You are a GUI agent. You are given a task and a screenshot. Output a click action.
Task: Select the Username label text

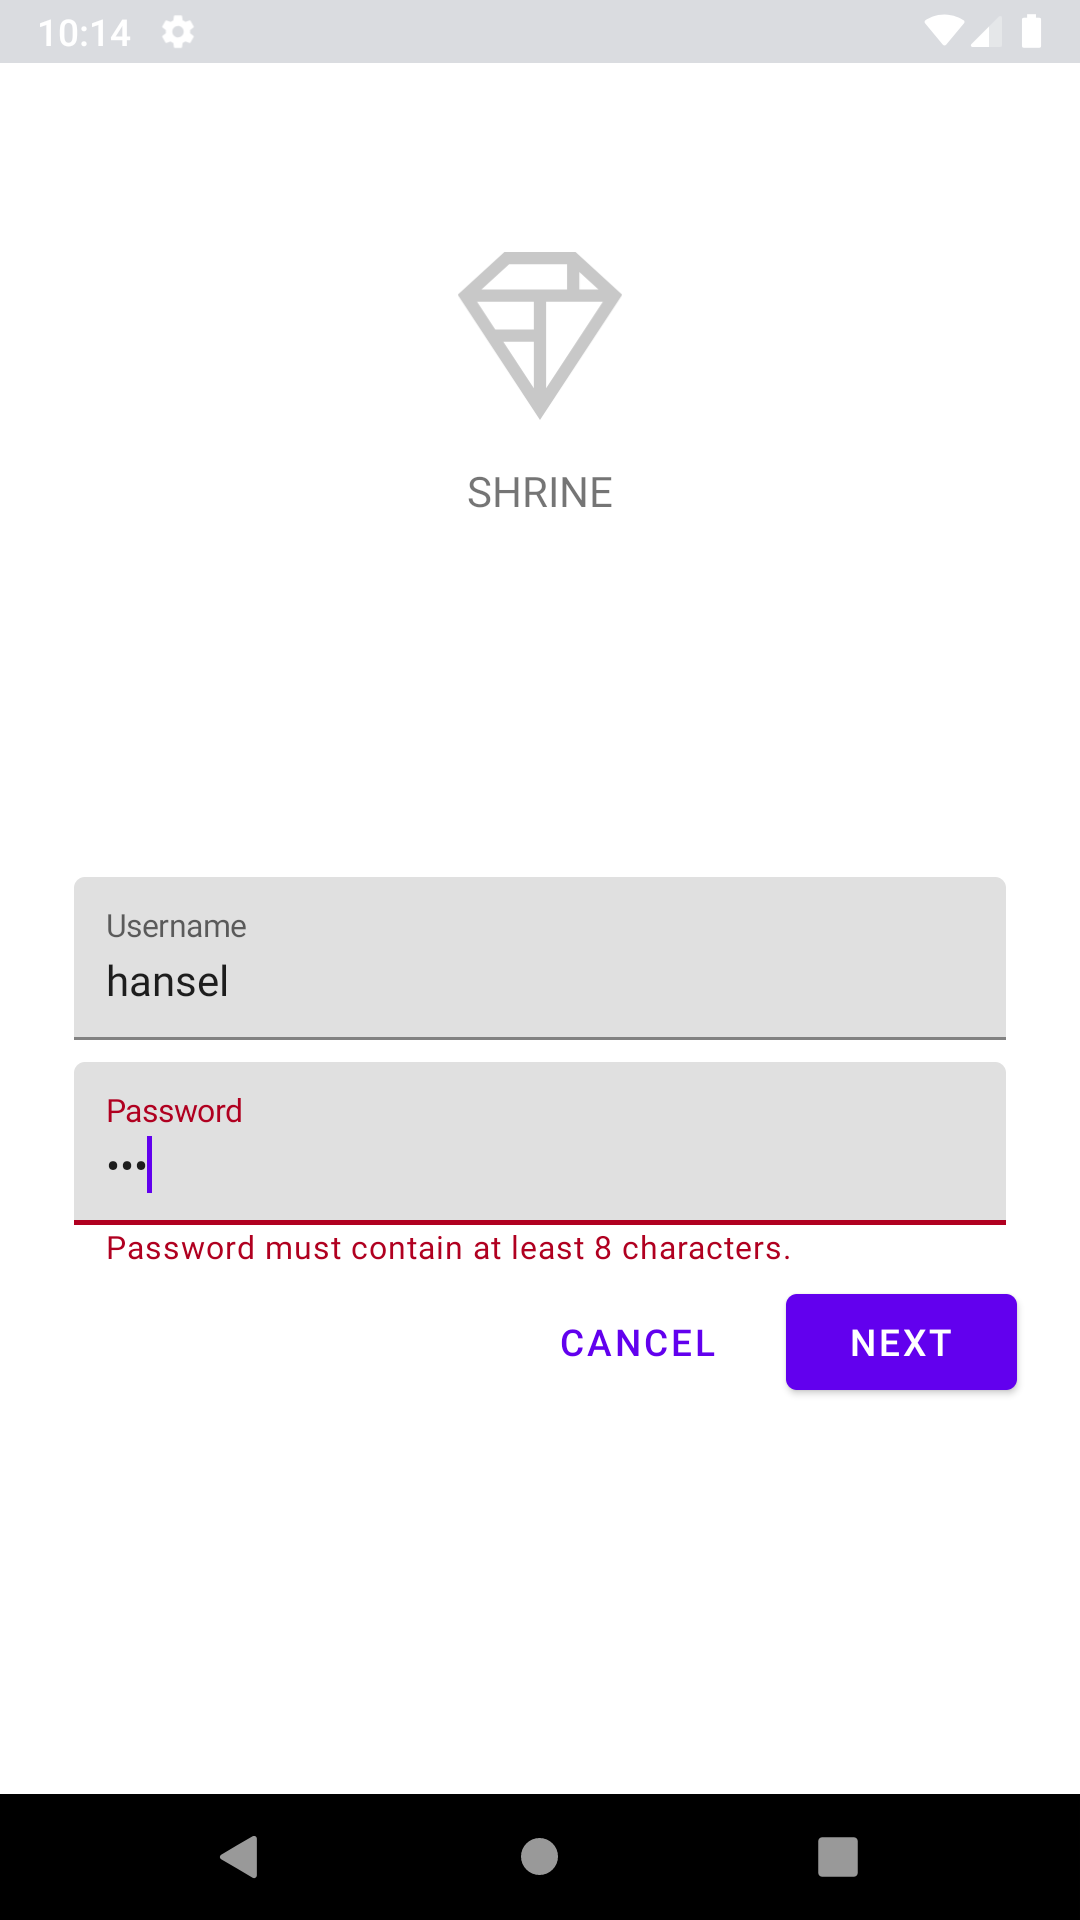point(176,926)
